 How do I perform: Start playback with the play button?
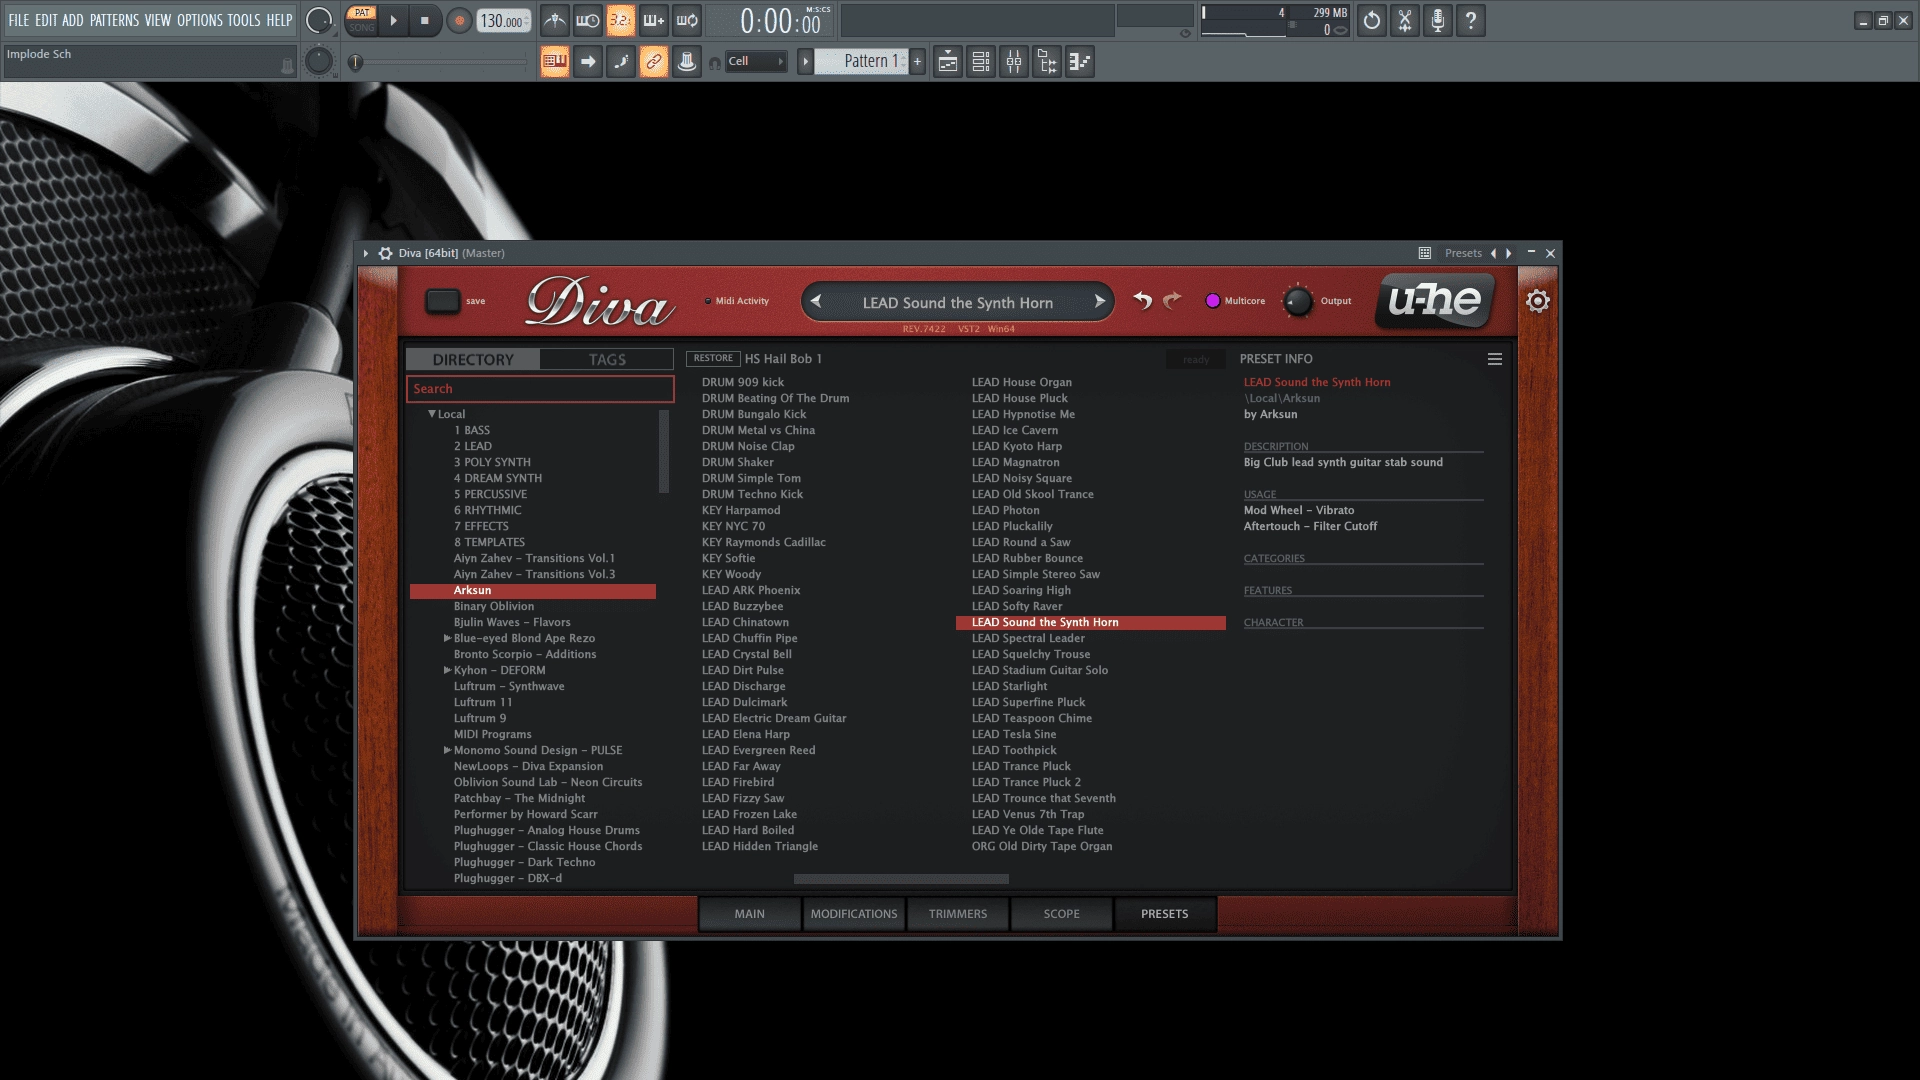pos(393,20)
